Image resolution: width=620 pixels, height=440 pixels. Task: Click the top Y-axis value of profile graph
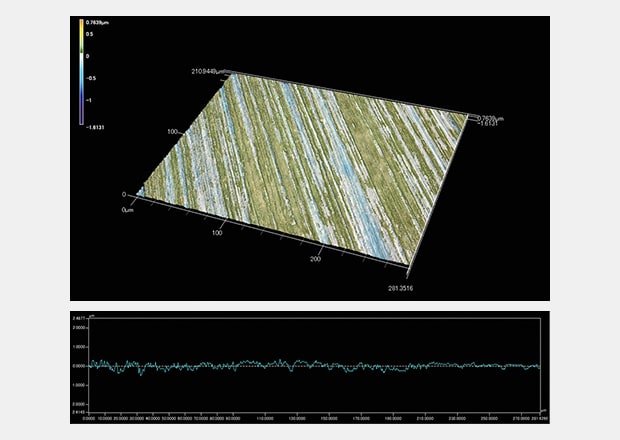[78, 320]
